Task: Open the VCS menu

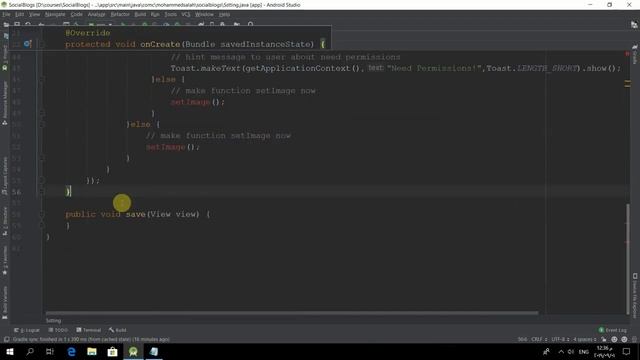Action: point(185,14)
